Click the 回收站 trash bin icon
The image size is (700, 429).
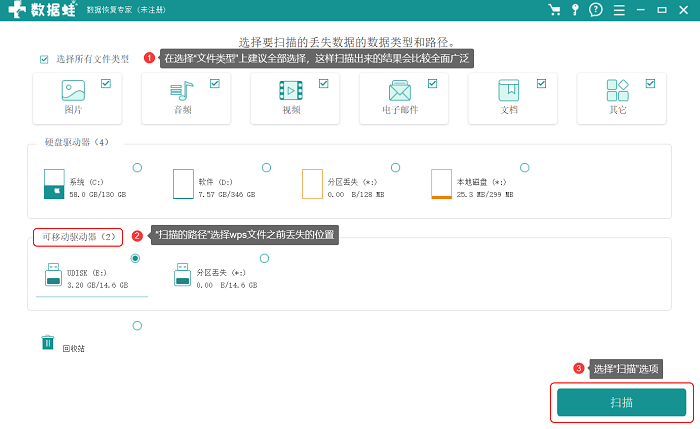[48, 342]
